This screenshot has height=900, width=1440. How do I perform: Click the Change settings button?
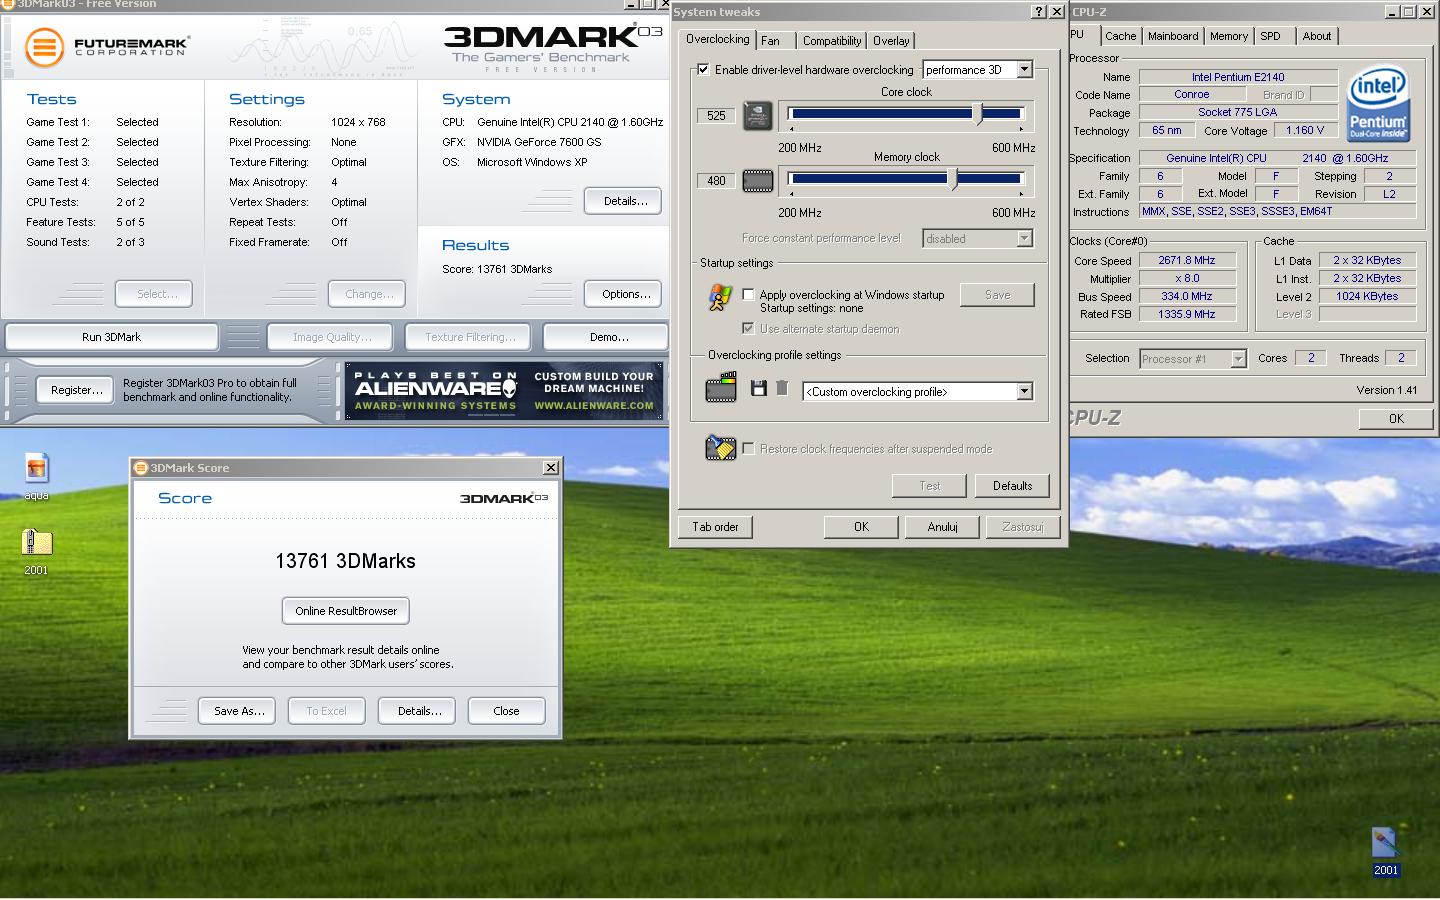pyautogui.click(x=368, y=294)
